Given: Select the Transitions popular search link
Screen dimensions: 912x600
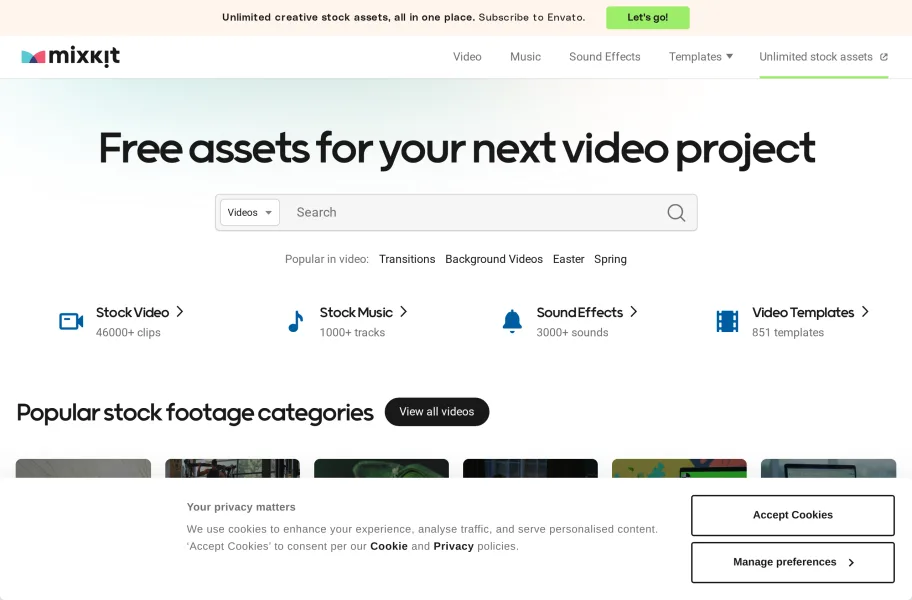Looking at the screenshot, I should 407,259.
